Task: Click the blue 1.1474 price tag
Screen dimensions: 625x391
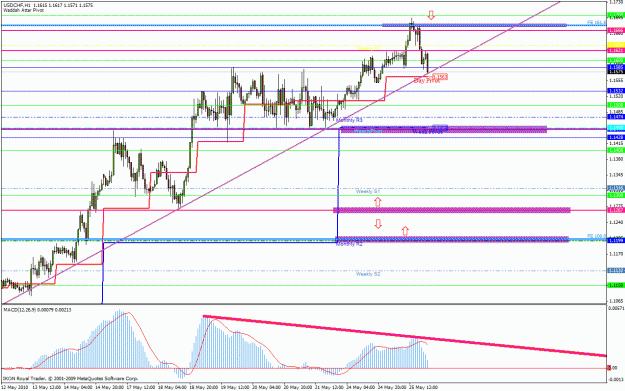Action: click(616, 117)
